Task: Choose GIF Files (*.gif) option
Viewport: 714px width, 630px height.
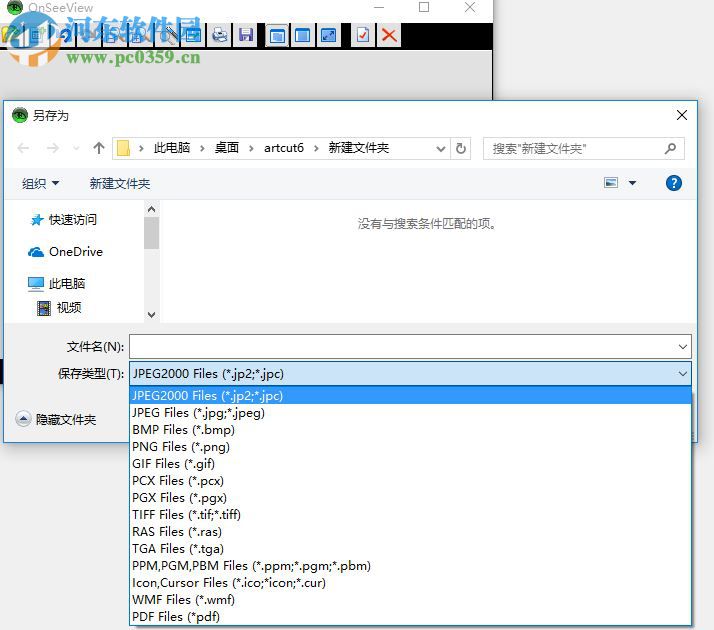Action: pyautogui.click(x=410, y=464)
